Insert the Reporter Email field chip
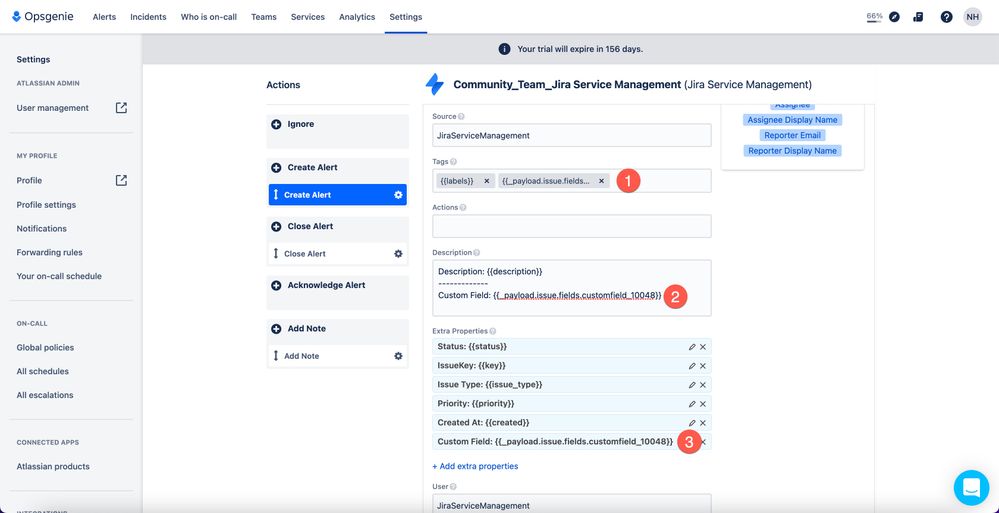The height and width of the screenshot is (513, 999). pyautogui.click(x=793, y=135)
